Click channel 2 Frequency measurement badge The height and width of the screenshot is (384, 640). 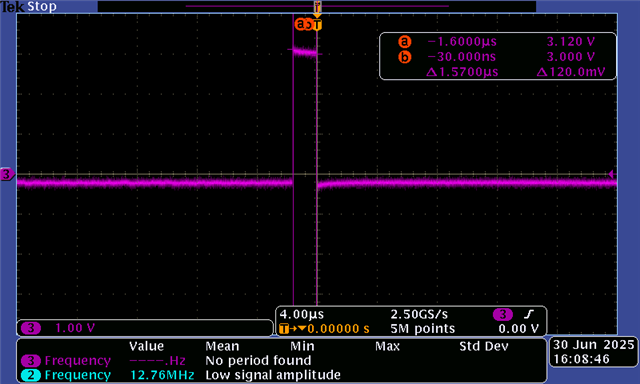(31, 375)
